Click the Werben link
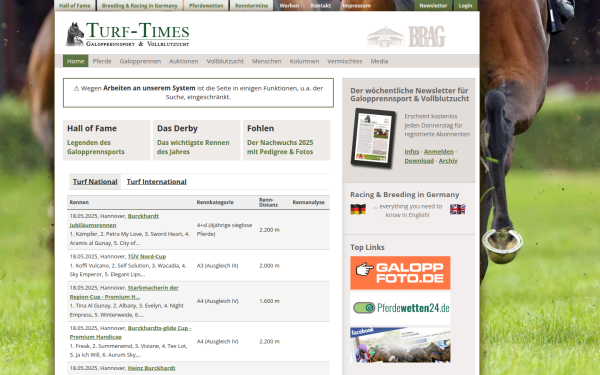The image size is (600, 375). [289, 5]
